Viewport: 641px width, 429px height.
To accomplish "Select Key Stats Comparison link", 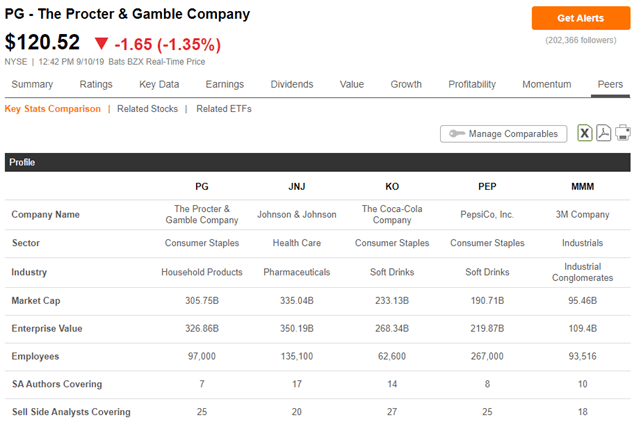I will click(52, 109).
